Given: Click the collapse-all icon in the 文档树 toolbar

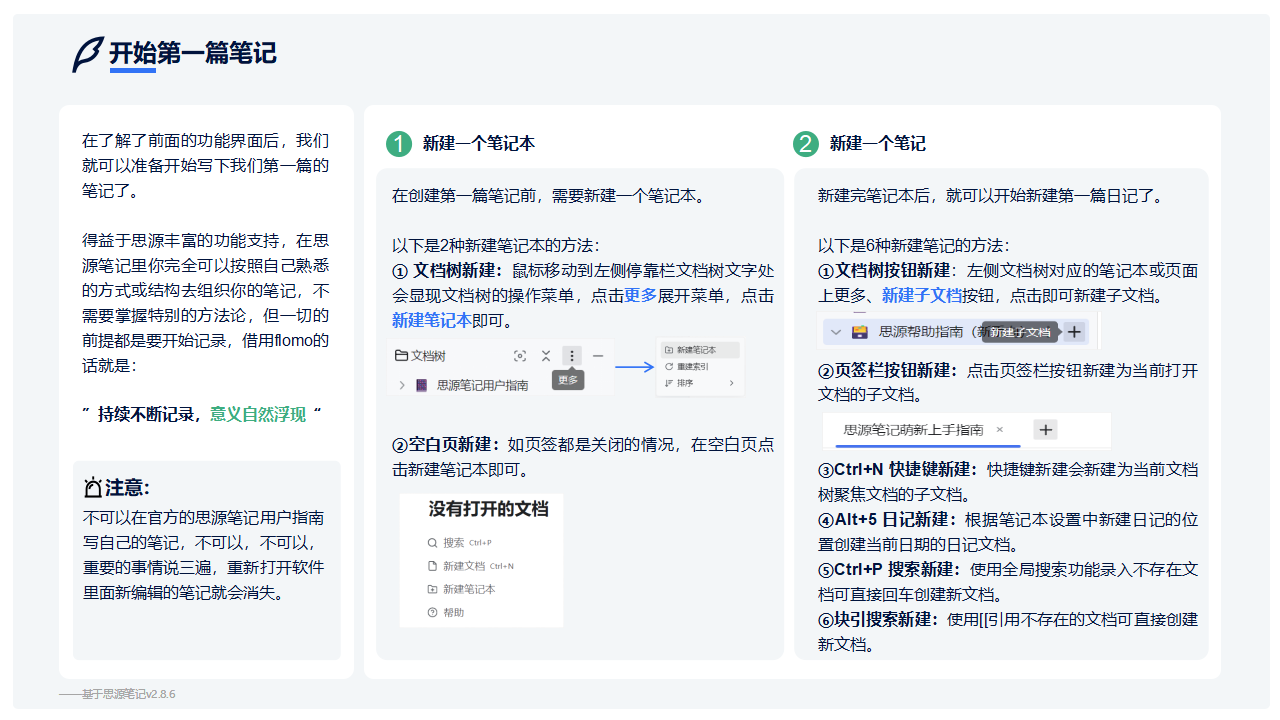Looking at the screenshot, I should point(546,356).
